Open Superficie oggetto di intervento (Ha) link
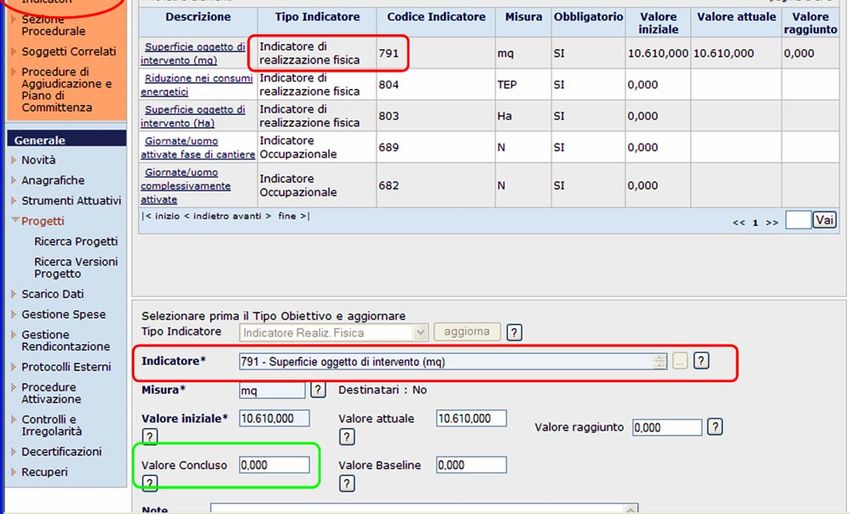This screenshot has height=514, width=850. coord(194,116)
